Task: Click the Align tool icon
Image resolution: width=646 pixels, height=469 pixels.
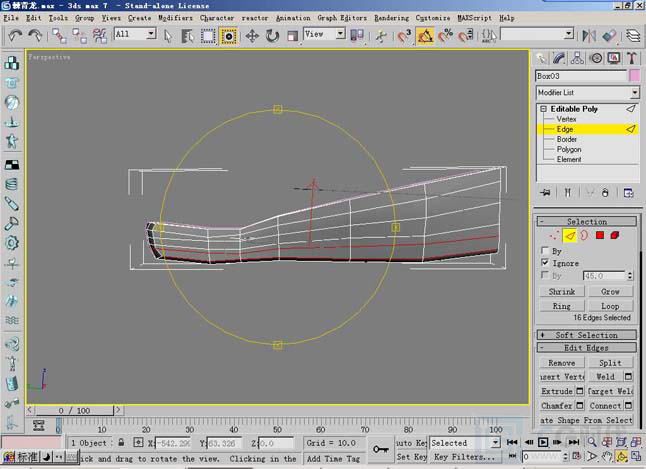Action: tap(609, 36)
